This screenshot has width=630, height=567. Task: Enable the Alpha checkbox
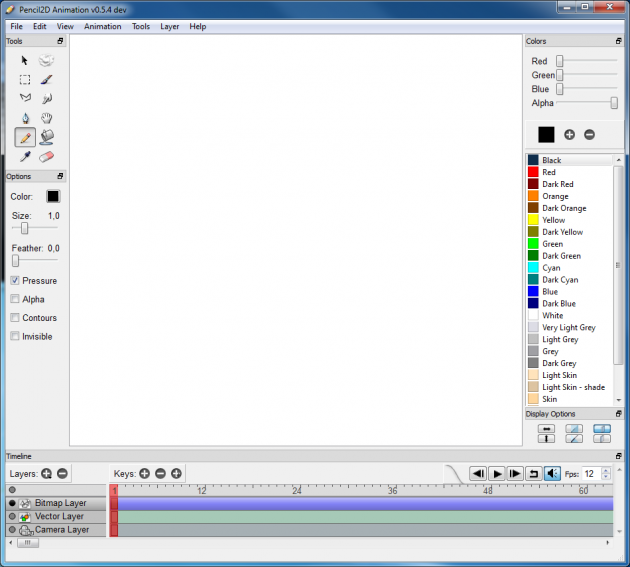coord(15,299)
